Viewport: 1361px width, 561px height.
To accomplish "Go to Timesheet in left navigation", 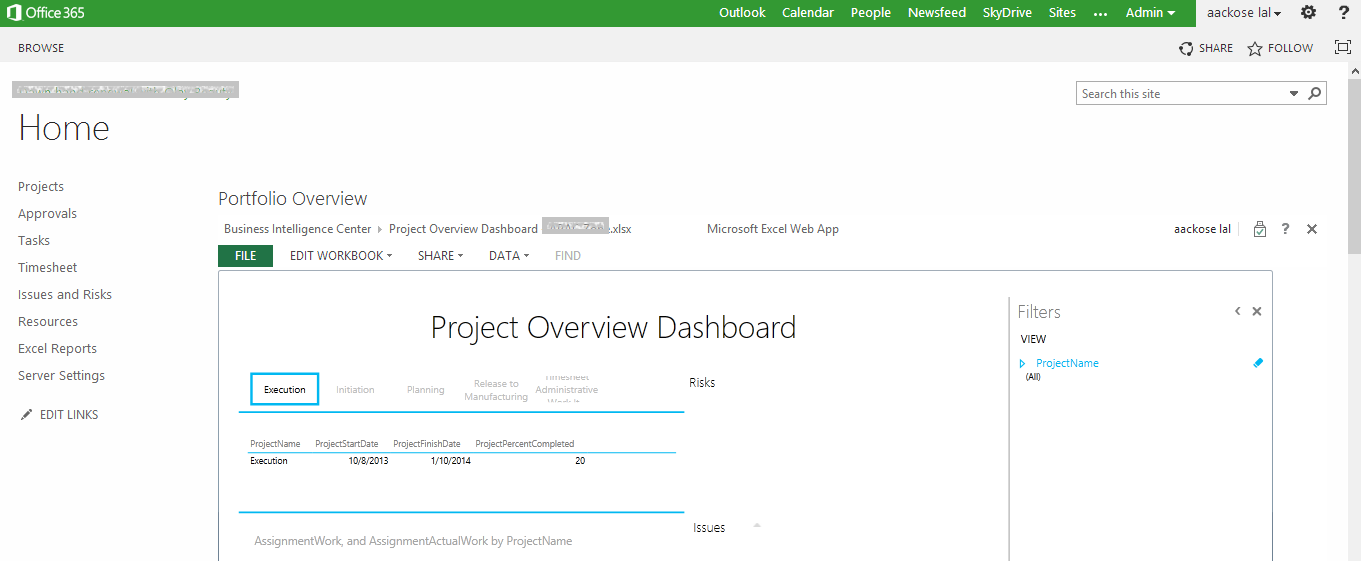I will pyautogui.click(x=47, y=268).
